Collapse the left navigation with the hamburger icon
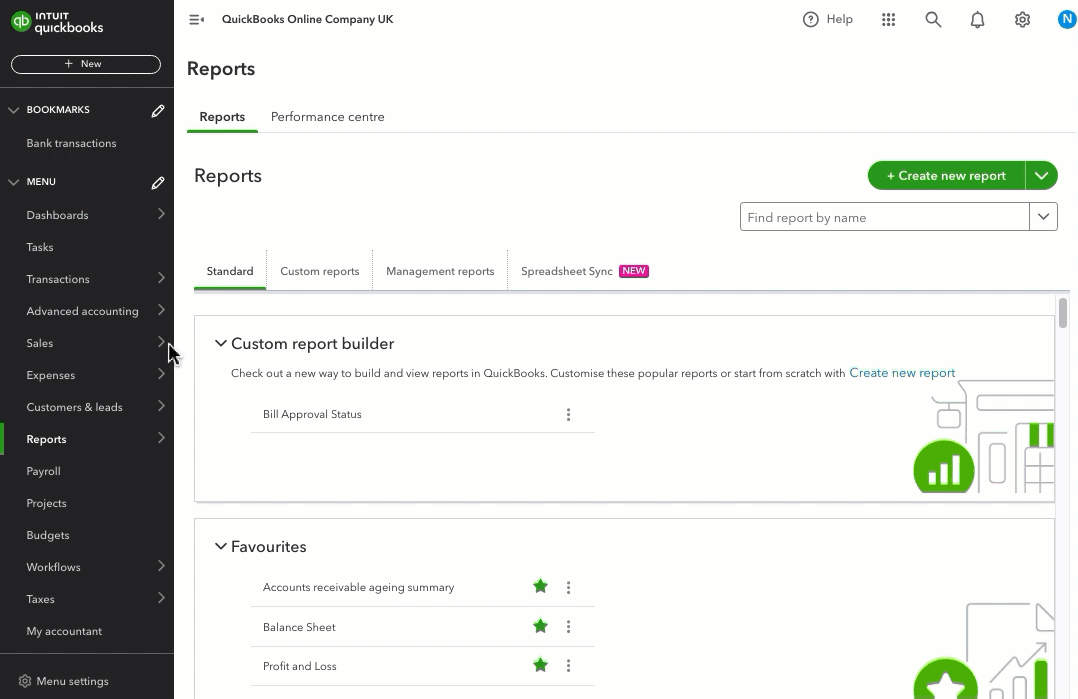The width and height of the screenshot is (1078, 699). coord(196,18)
